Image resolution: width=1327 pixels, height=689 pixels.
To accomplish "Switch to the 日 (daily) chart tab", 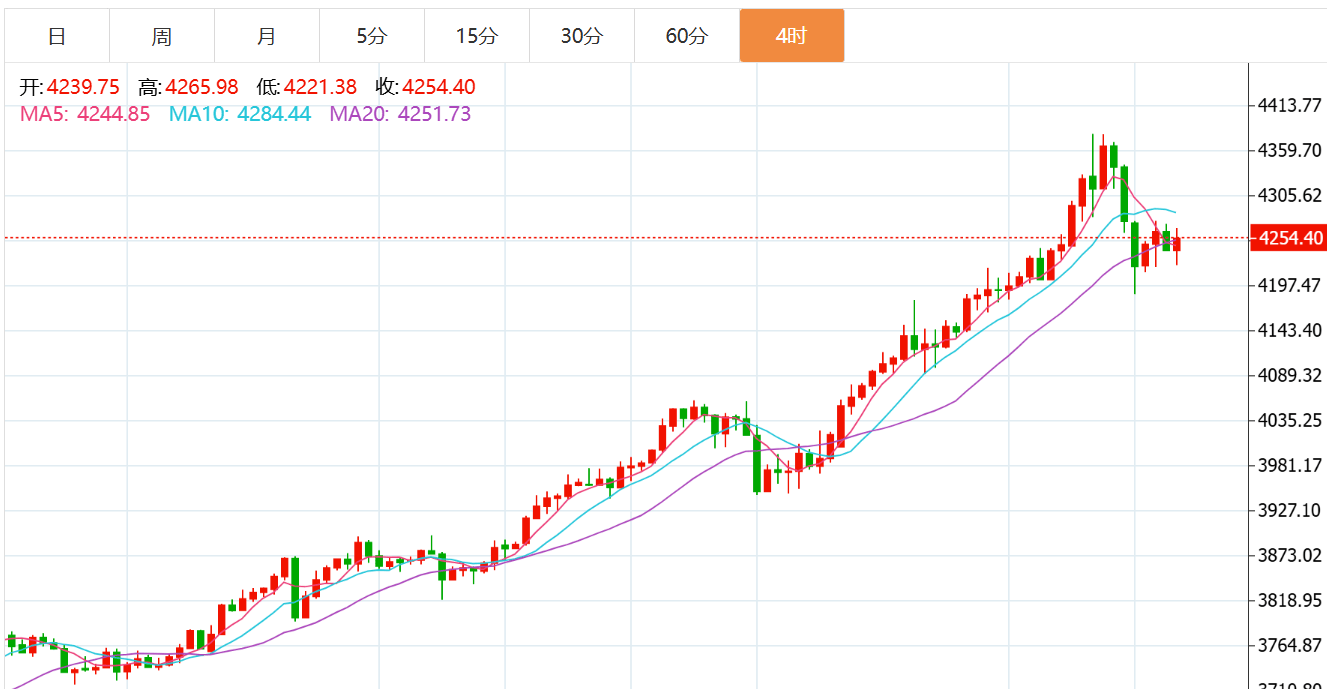I will 57,37.
